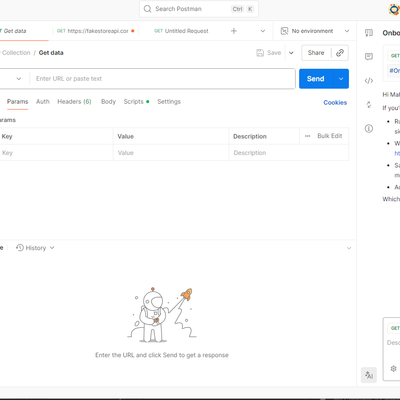Open the History dropdown chevron

[x=52, y=248]
